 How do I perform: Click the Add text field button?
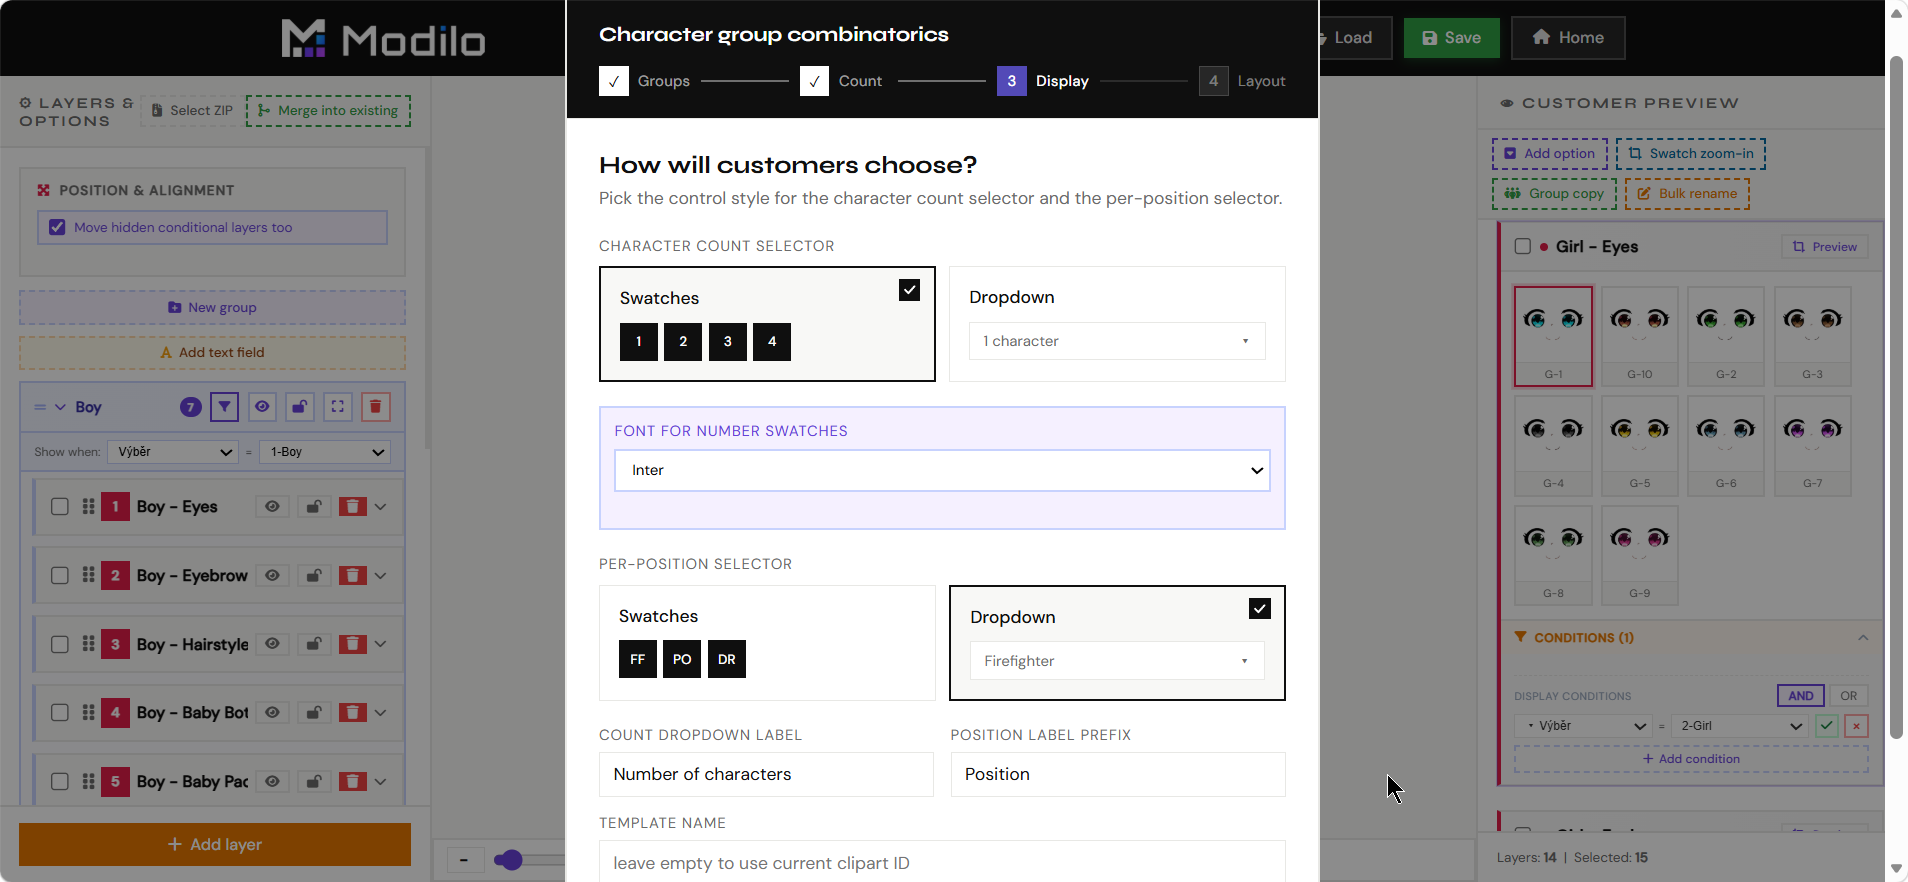tap(212, 353)
